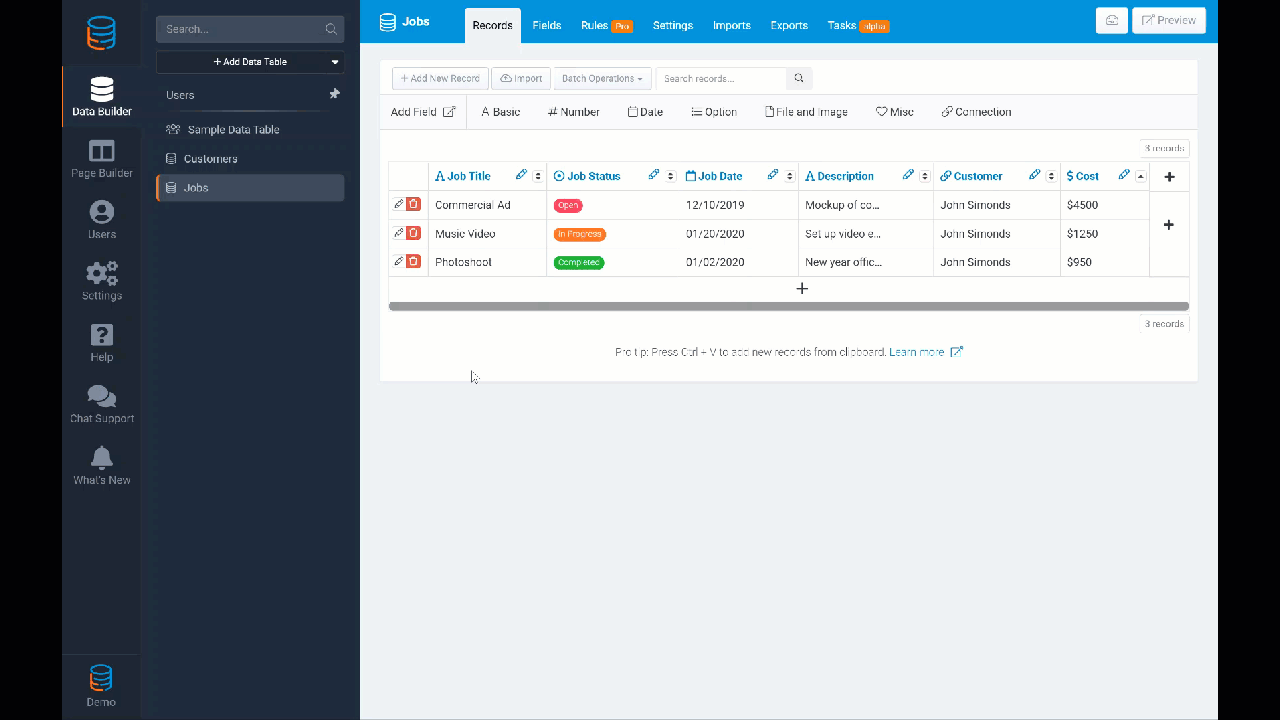
Task: Open Add Data Table dropdown arrow
Action: [335, 62]
